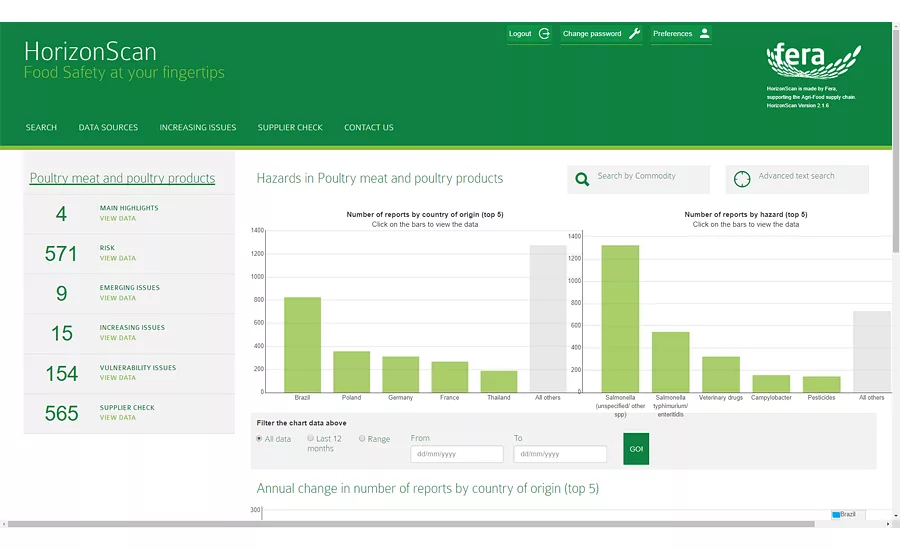Click the number 15 beside Increasing Issues
Image resolution: width=900 pixels, height=550 pixels.
tap(62, 334)
